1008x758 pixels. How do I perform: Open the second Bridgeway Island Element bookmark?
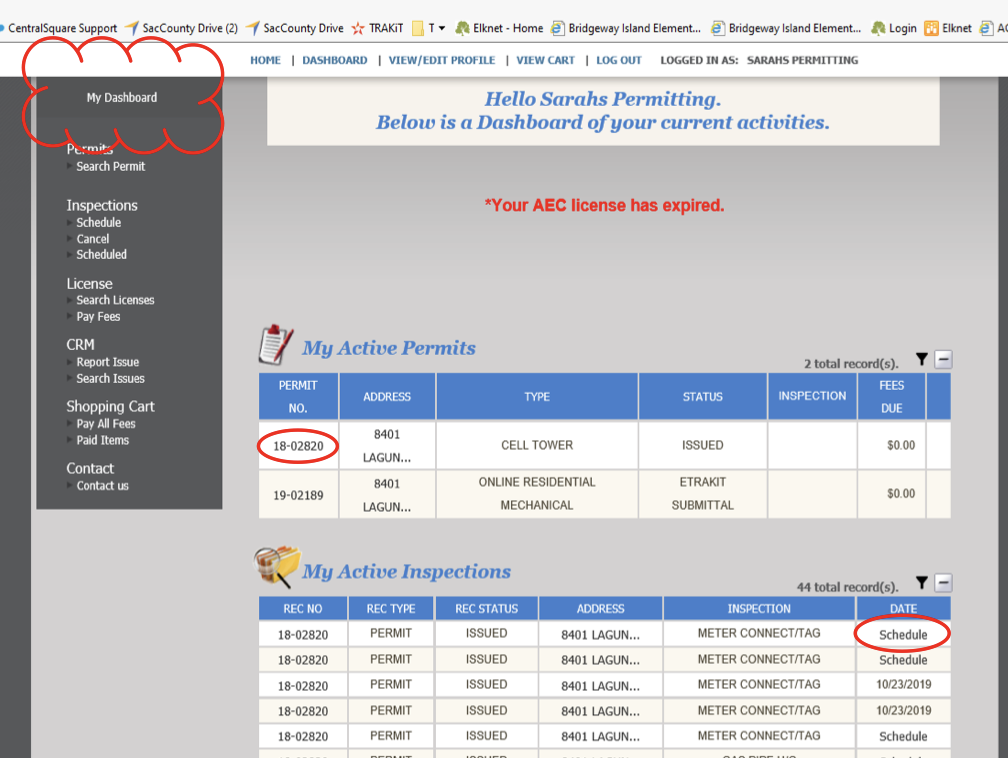[786, 28]
